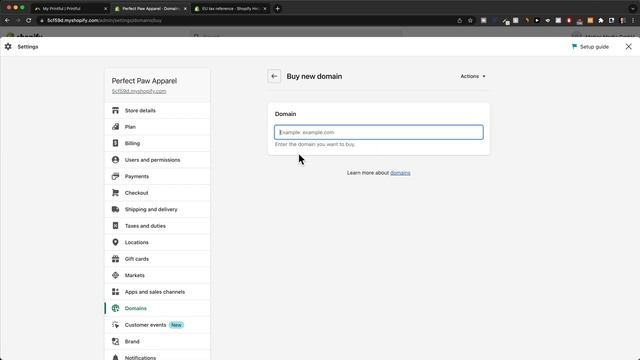Viewport: 640px width, 360px height.
Task: Select the Domains globe icon
Action: tap(116, 309)
